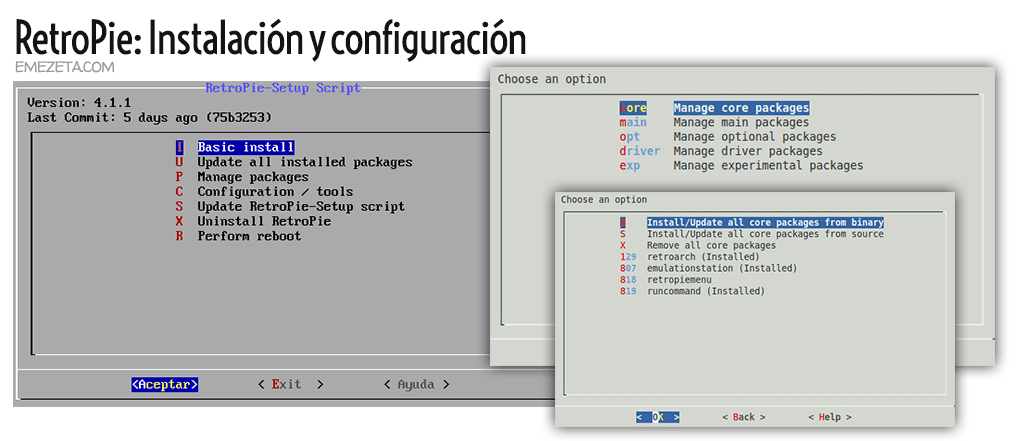1024x441 pixels.
Task: Select Manage driver packages option
Action: coord(721,151)
